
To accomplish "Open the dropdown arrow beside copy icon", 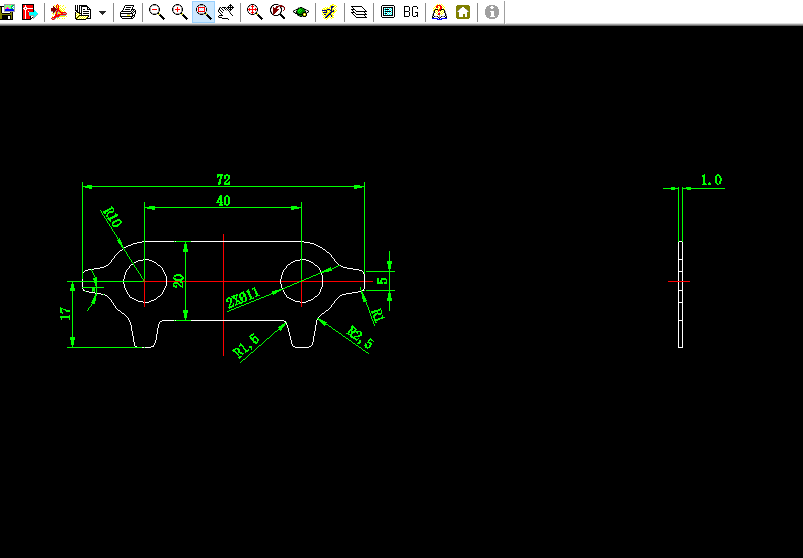I will pos(102,12).
